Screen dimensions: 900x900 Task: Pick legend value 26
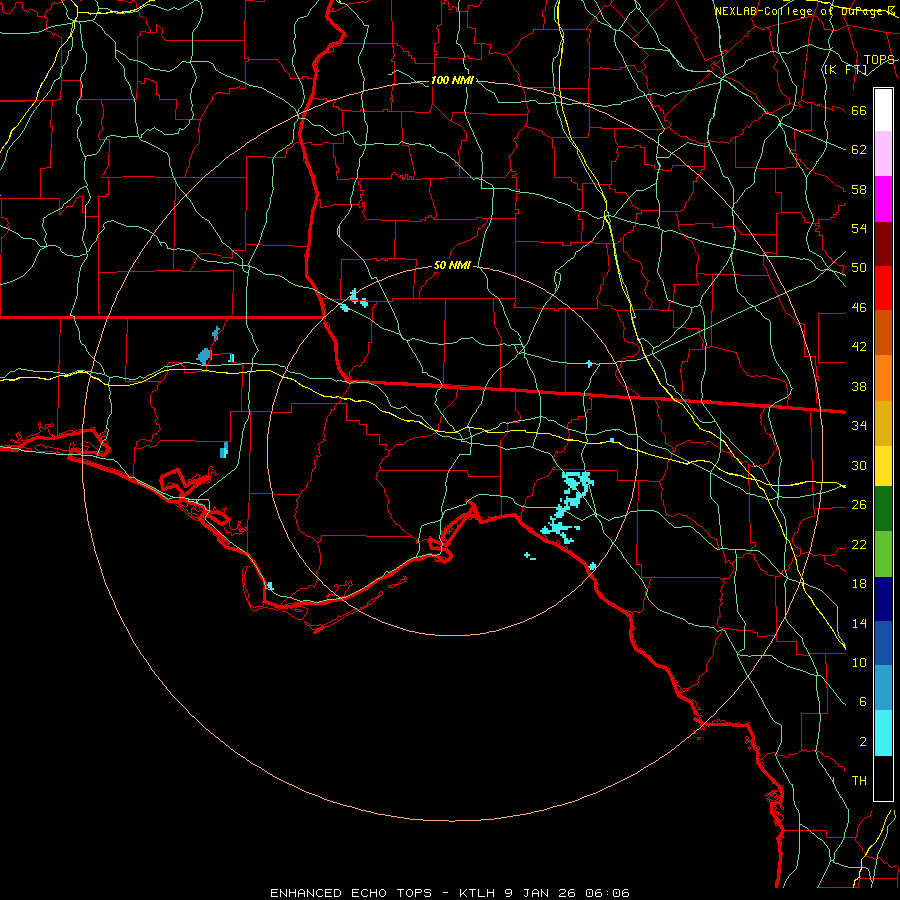859,505
